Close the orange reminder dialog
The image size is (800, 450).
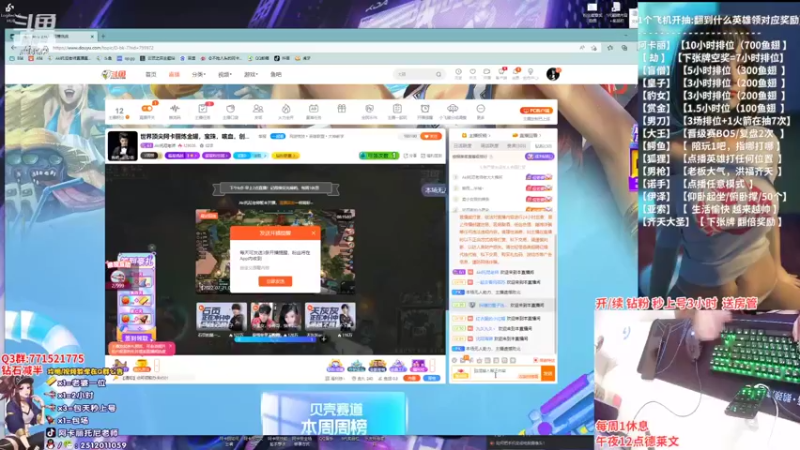coord(313,233)
